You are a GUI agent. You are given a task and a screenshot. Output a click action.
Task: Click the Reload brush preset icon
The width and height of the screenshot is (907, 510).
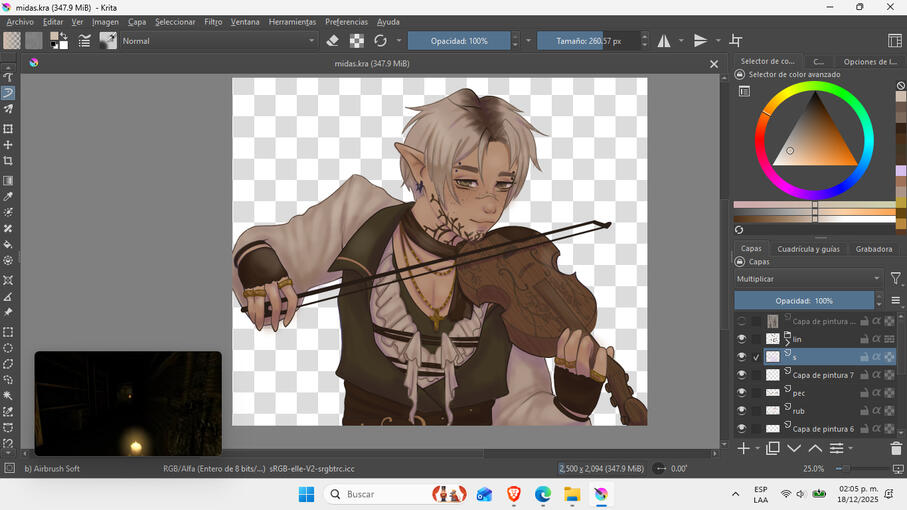pos(381,40)
